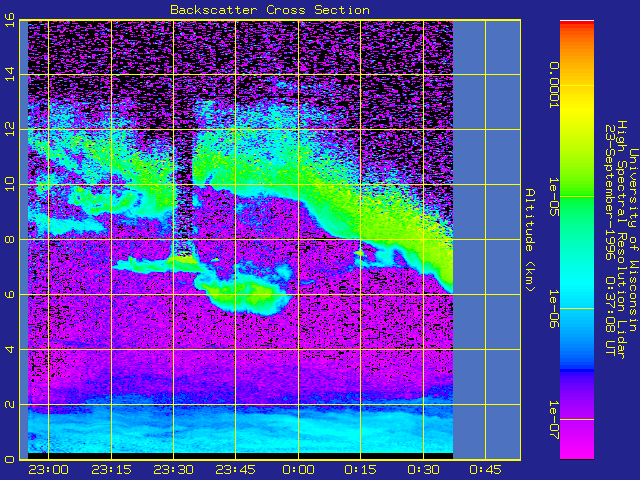Screen dimensions: 640x480
Task: Click the altitude label 2
Action: 10,404
